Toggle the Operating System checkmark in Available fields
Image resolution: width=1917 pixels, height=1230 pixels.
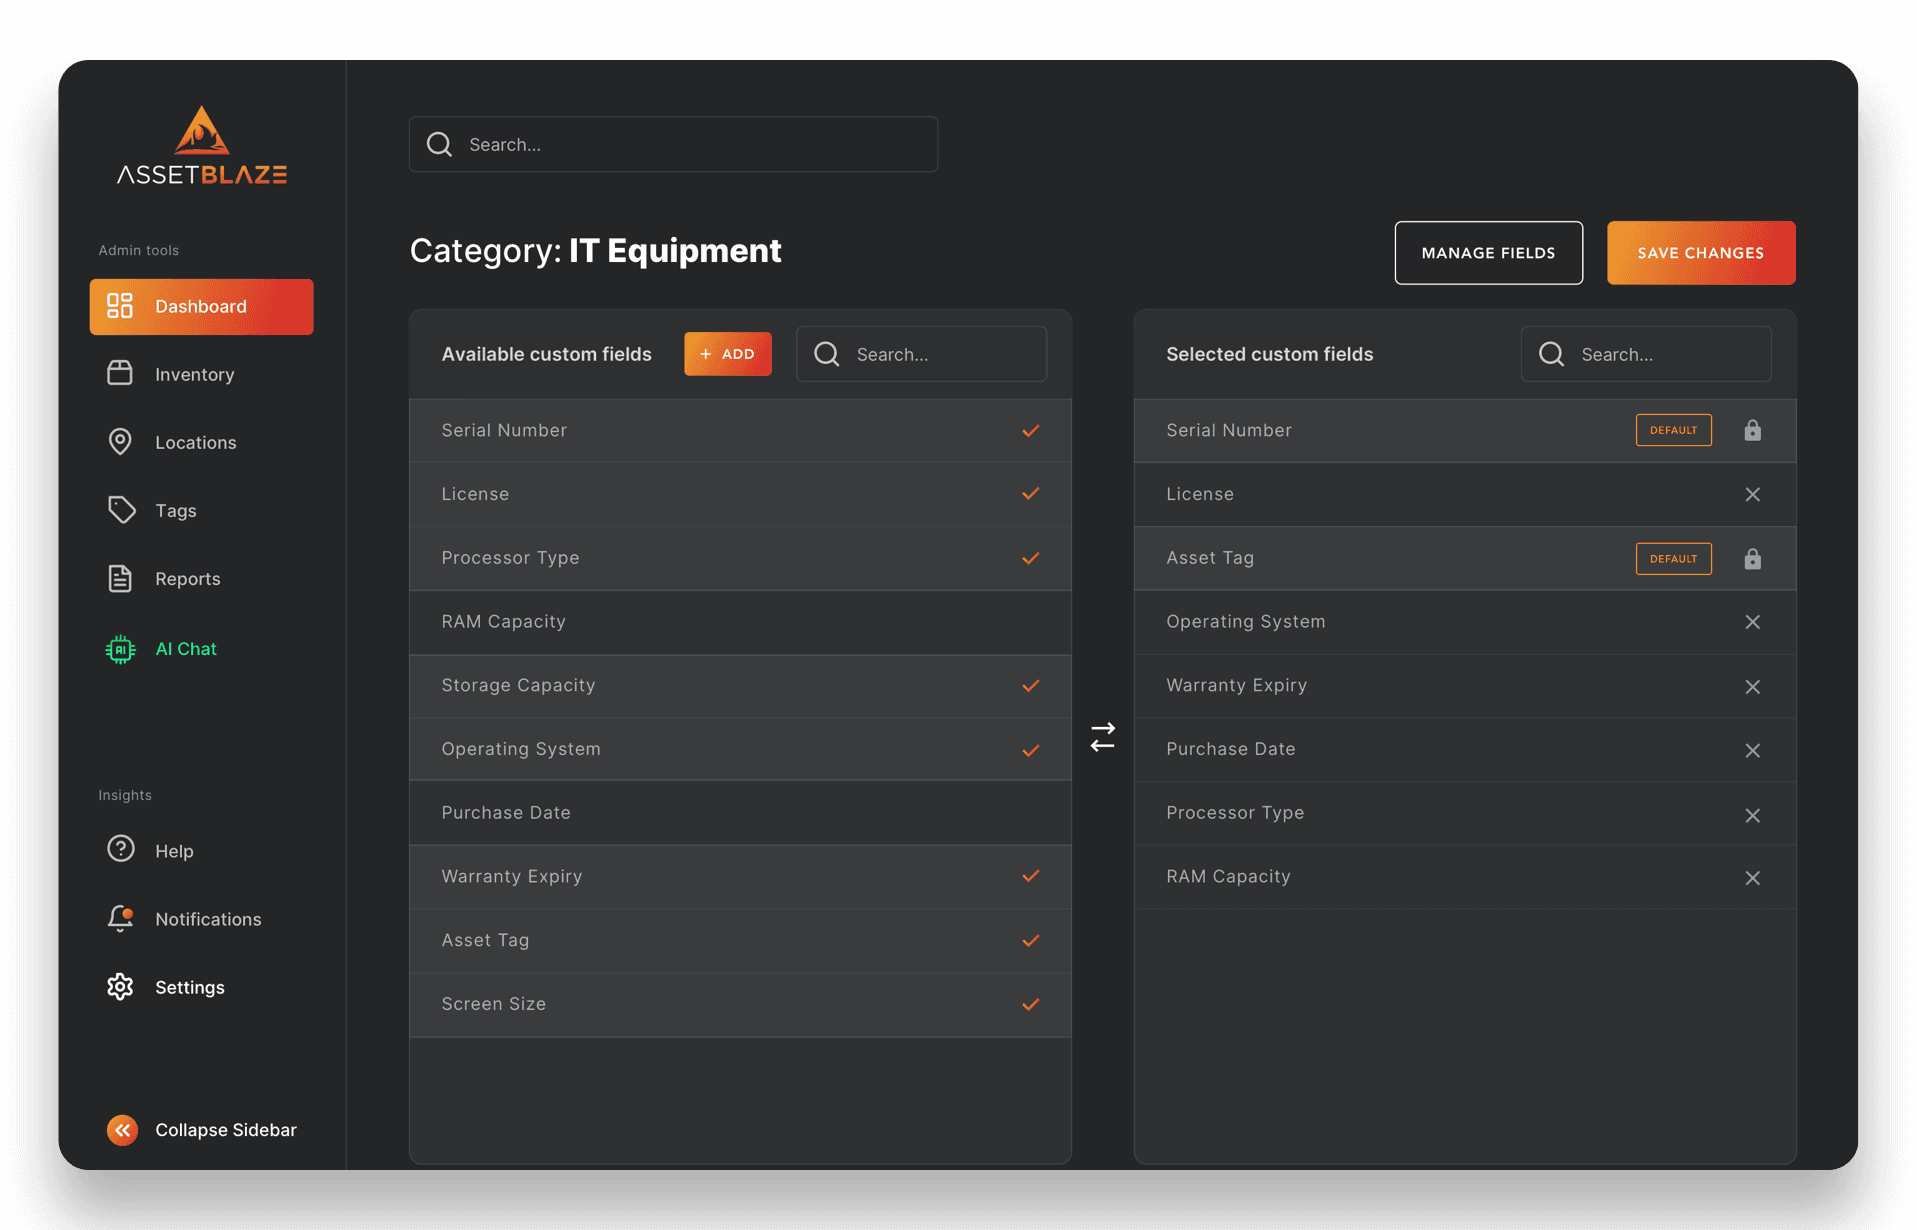(1031, 750)
